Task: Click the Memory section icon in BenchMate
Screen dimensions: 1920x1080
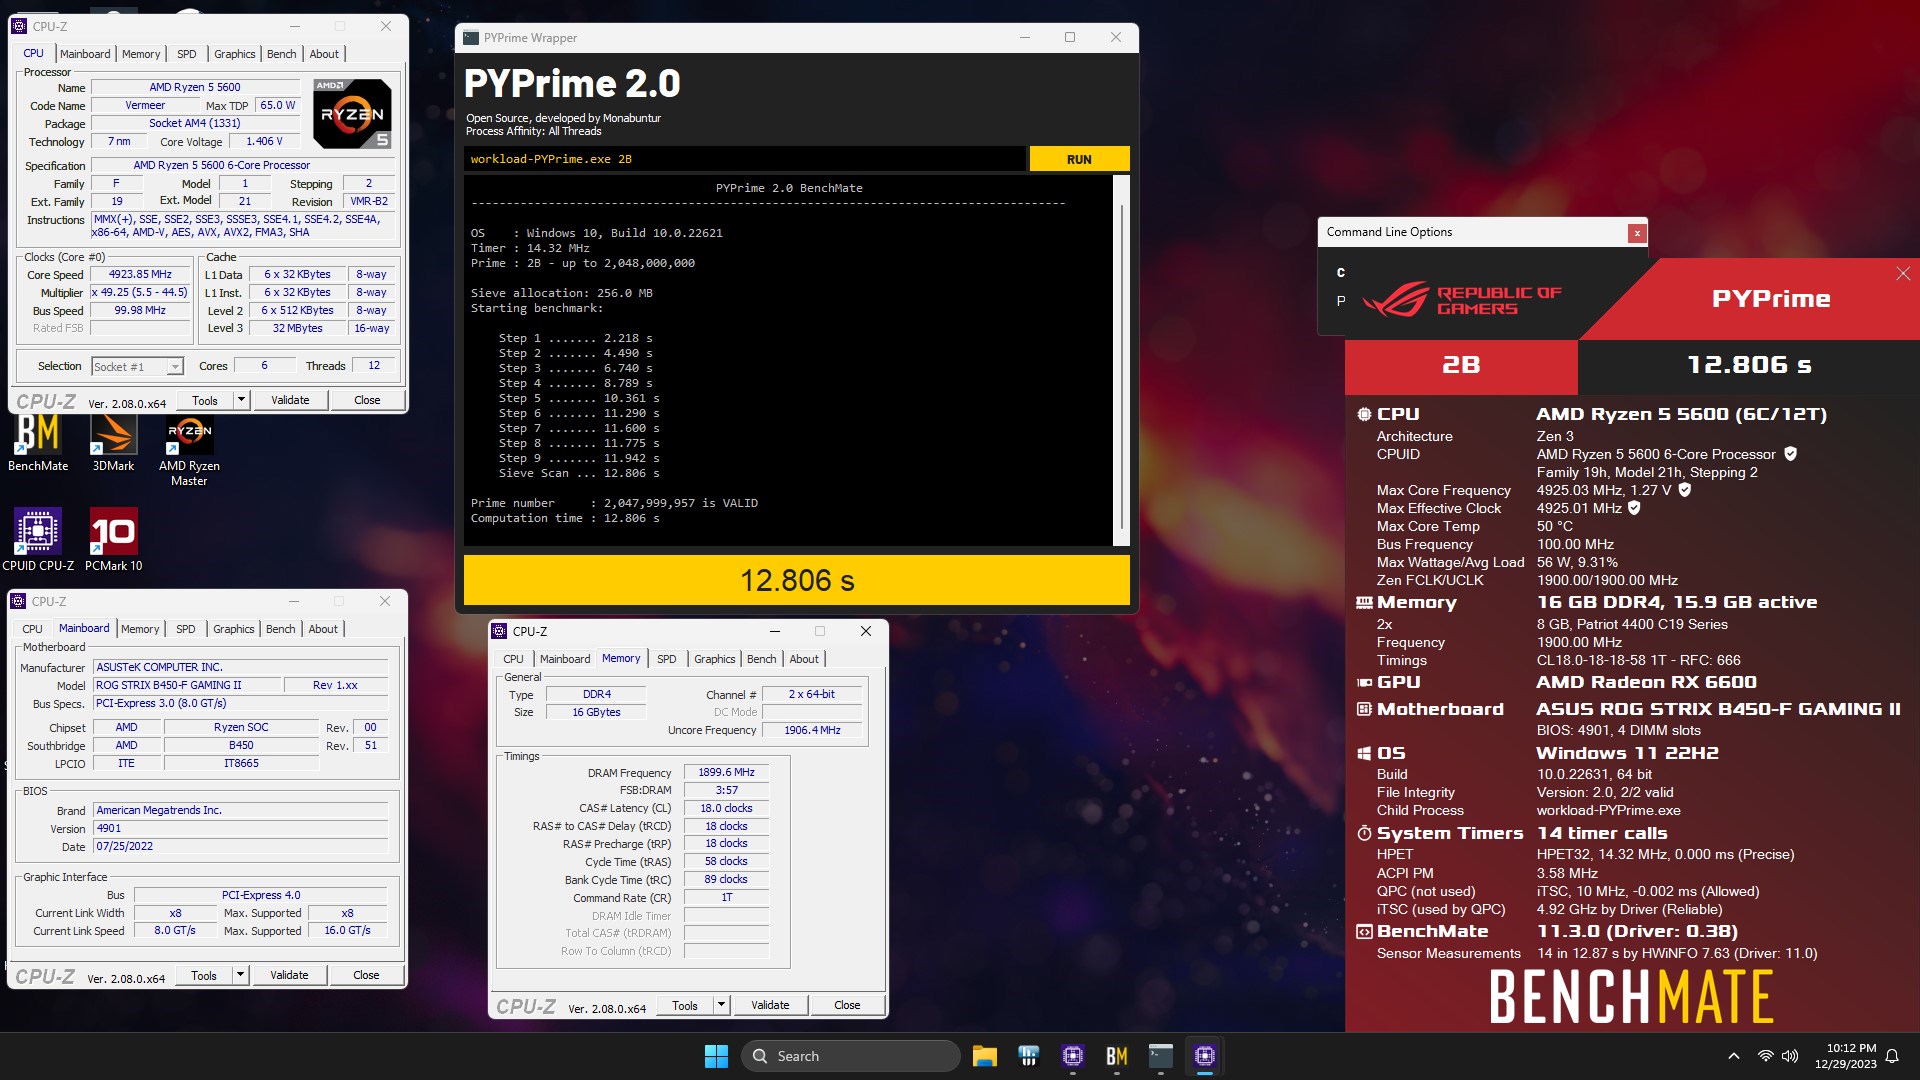Action: 1364,602
